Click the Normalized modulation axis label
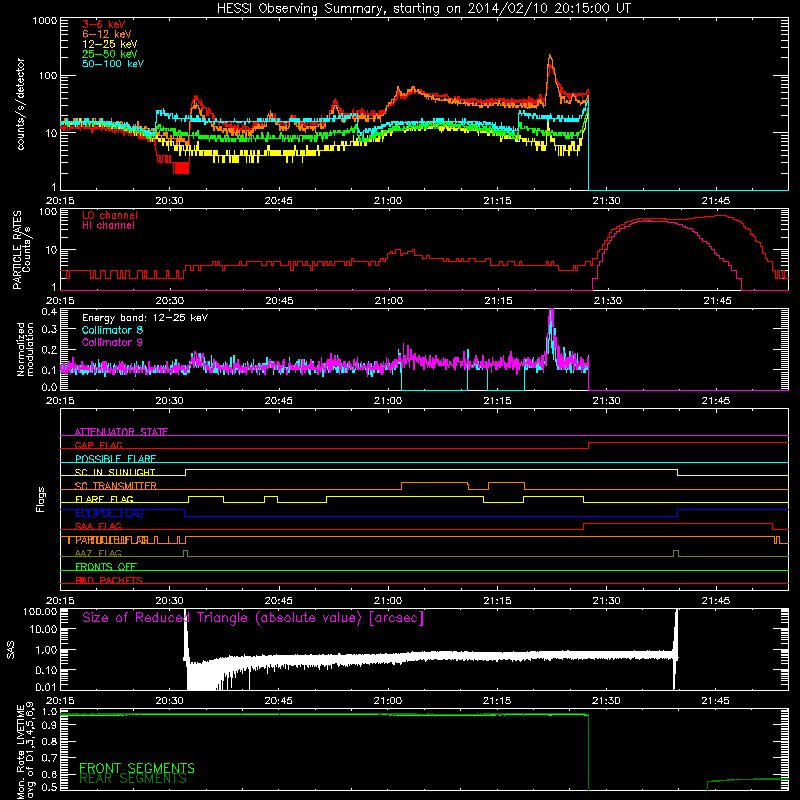Image resolution: width=800 pixels, height=800 pixels. coord(25,349)
